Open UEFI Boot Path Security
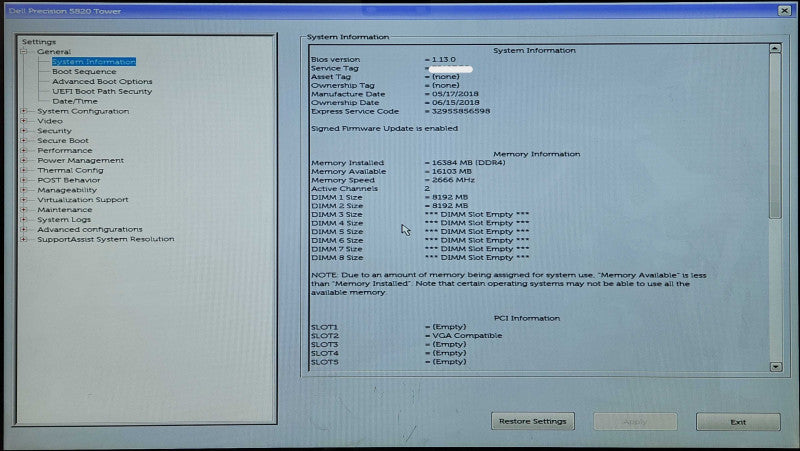The height and width of the screenshot is (451, 800). click(102, 91)
